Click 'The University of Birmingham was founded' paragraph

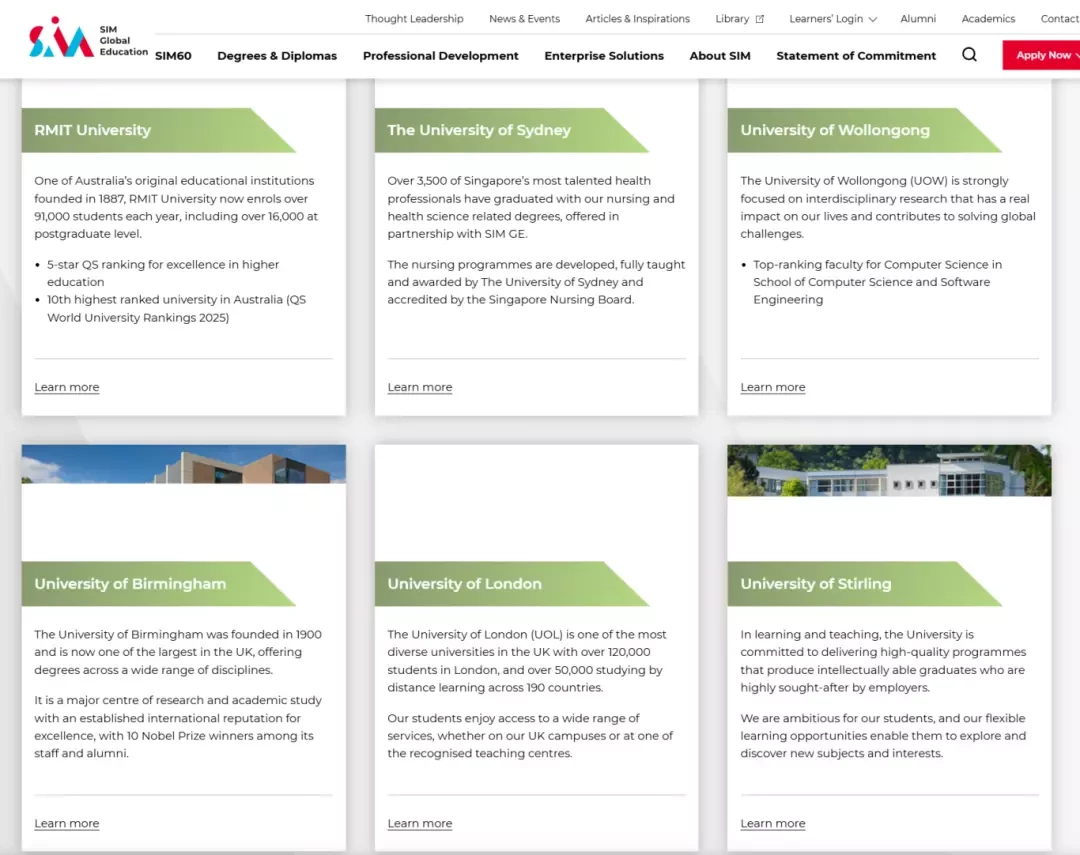[x=178, y=652]
